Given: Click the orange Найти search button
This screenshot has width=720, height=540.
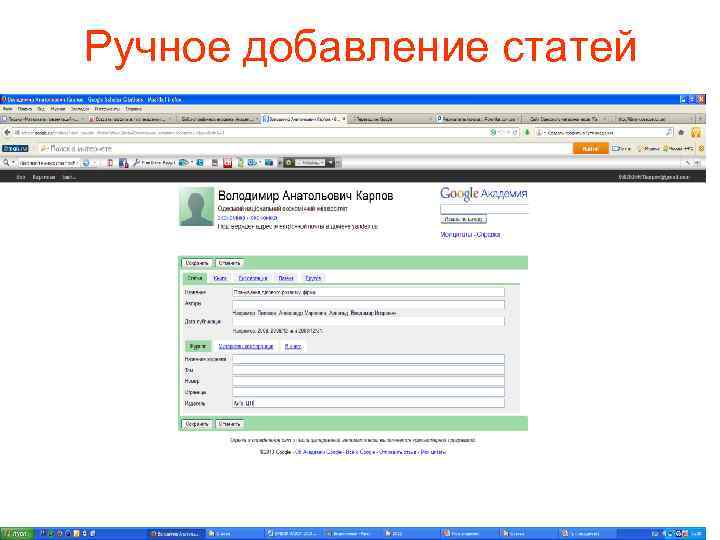Looking at the screenshot, I should [591, 148].
